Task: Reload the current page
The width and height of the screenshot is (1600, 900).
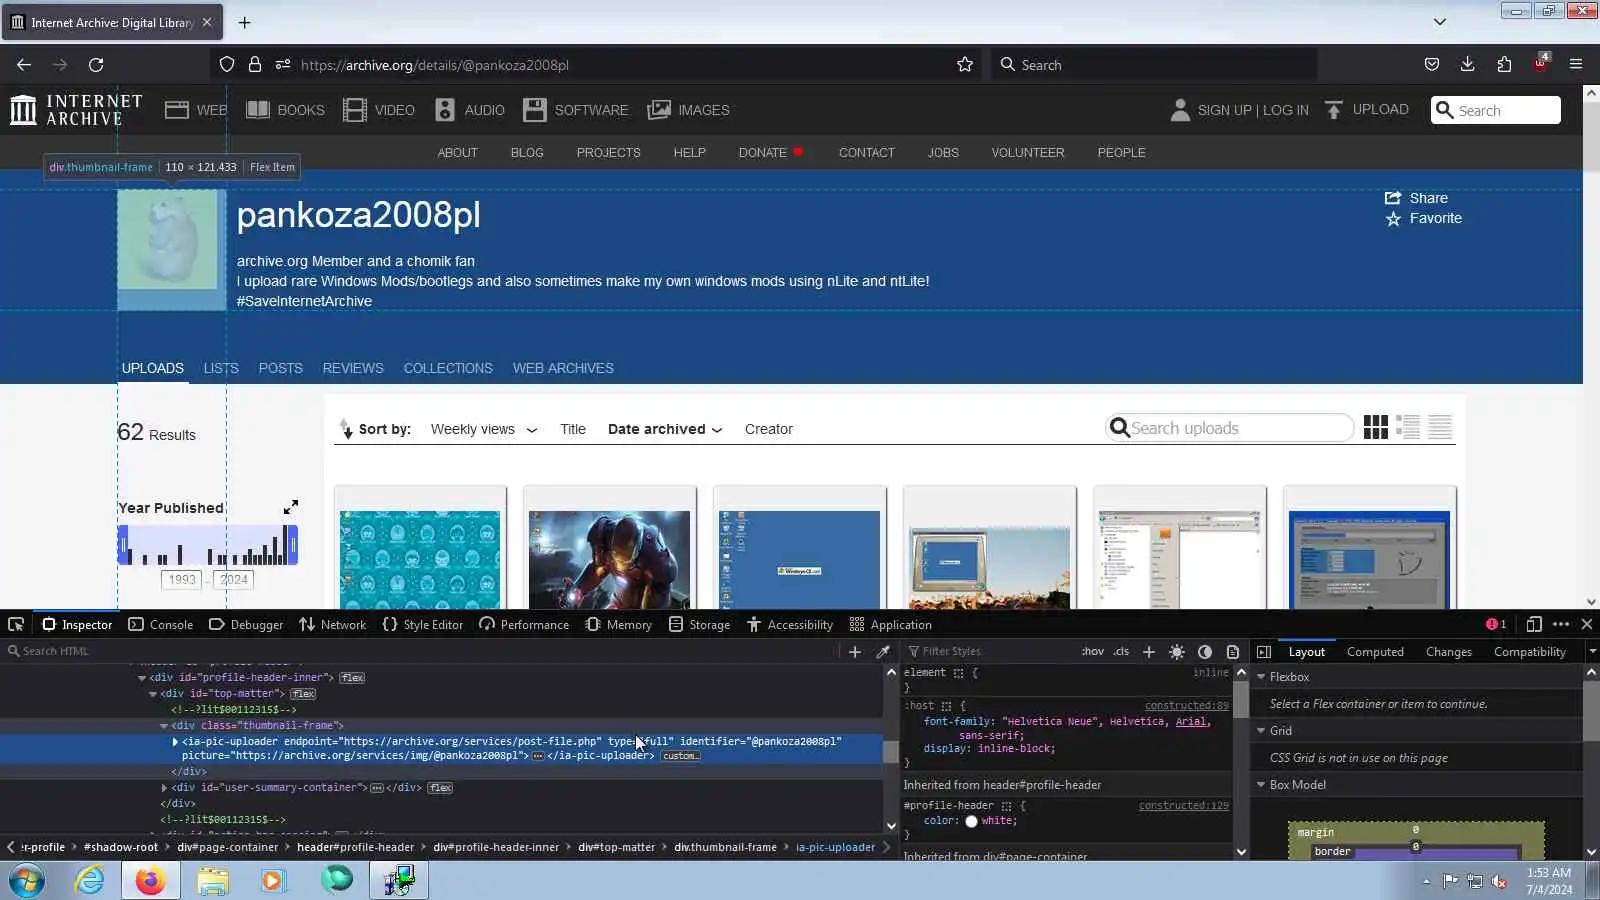Action: 96,64
